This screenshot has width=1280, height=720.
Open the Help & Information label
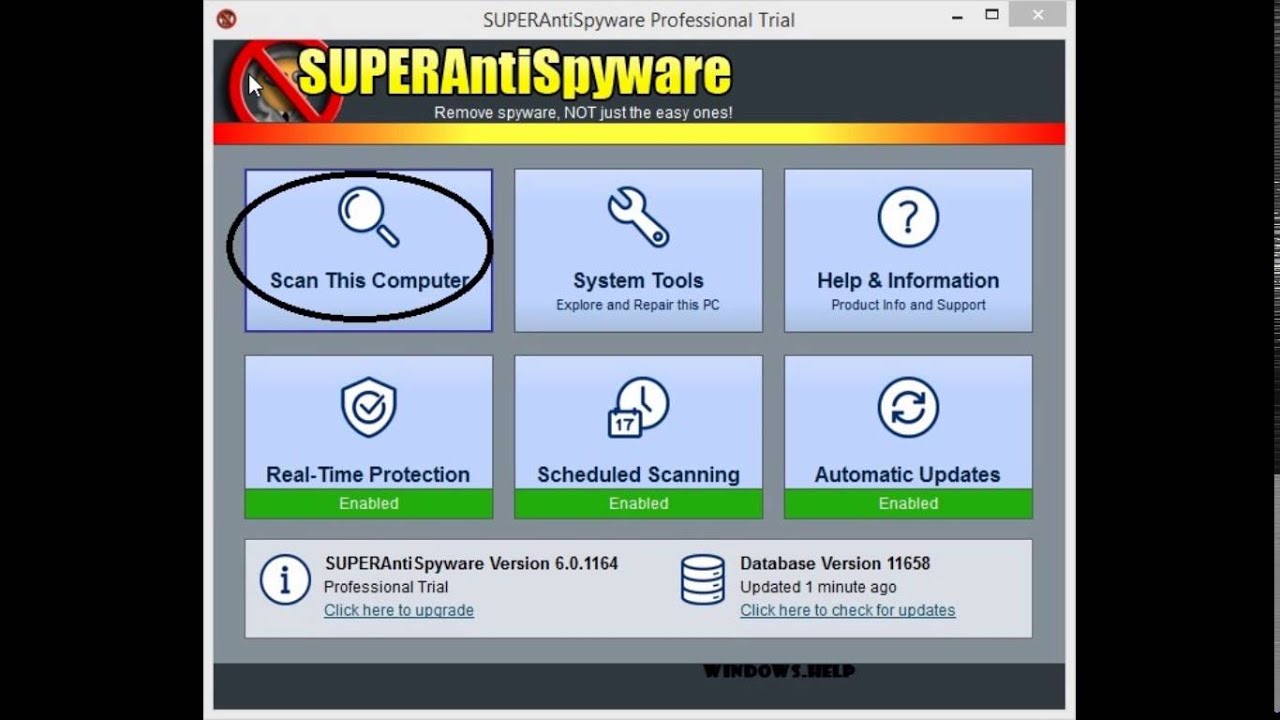[x=908, y=281]
